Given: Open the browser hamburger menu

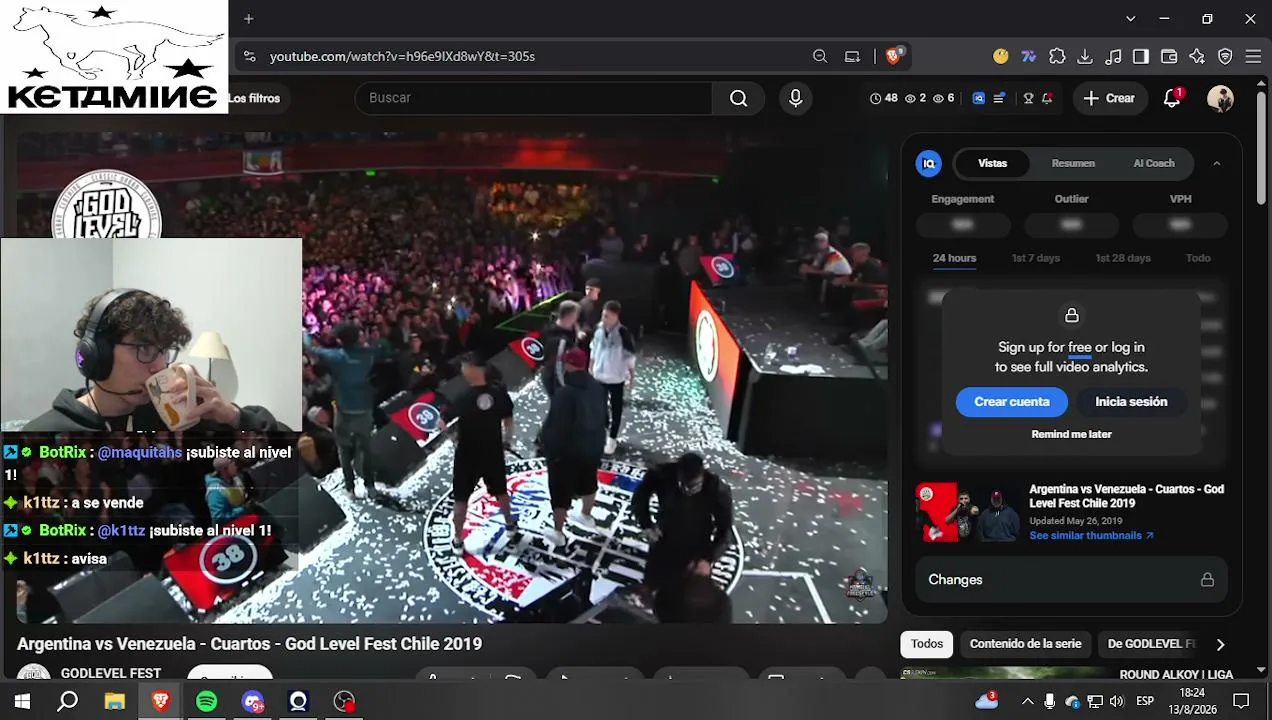Looking at the screenshot, I should pos(1253,56).
